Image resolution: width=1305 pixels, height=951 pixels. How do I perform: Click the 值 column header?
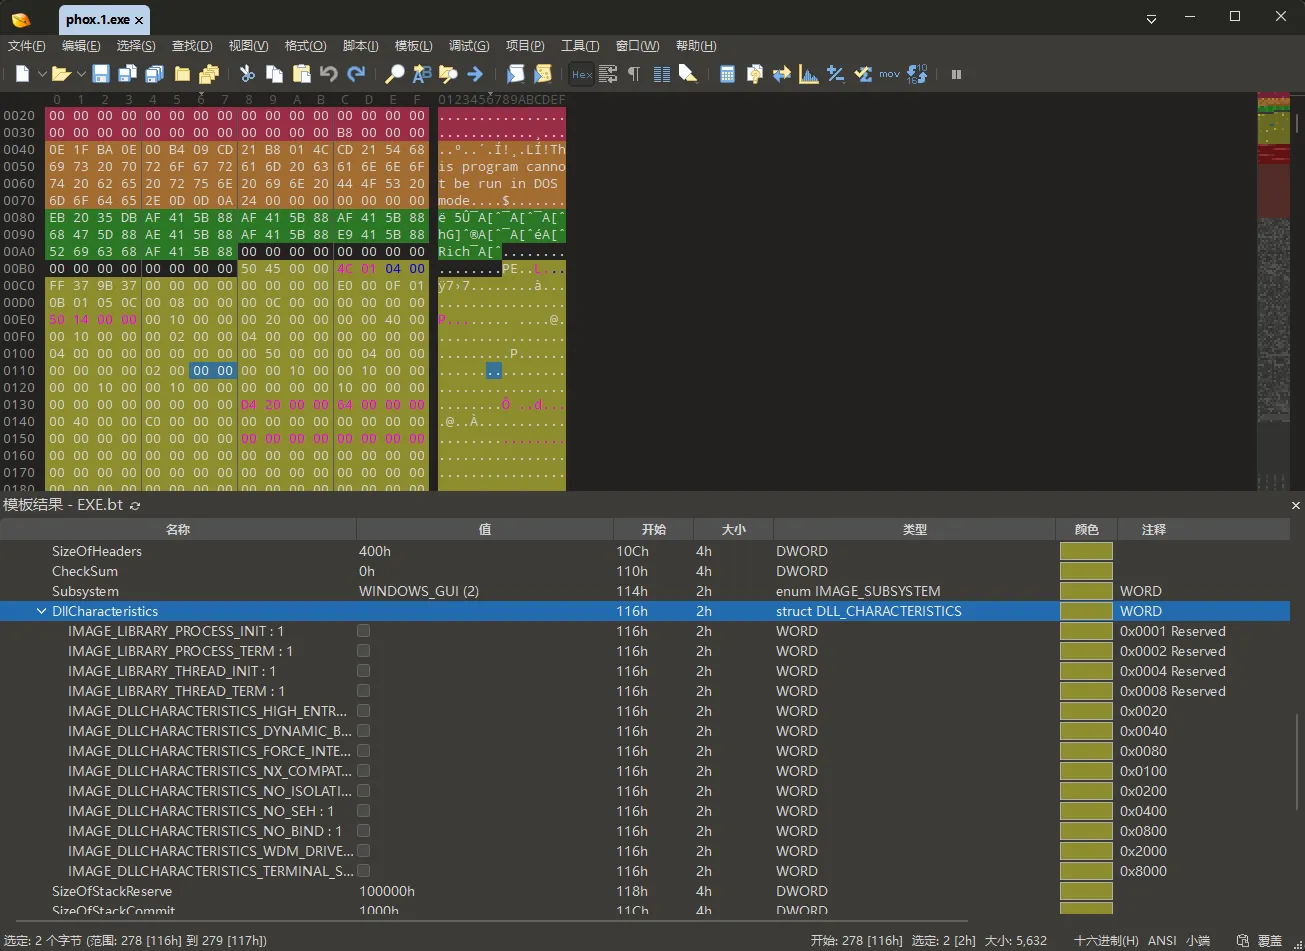[x=485, y=529]
